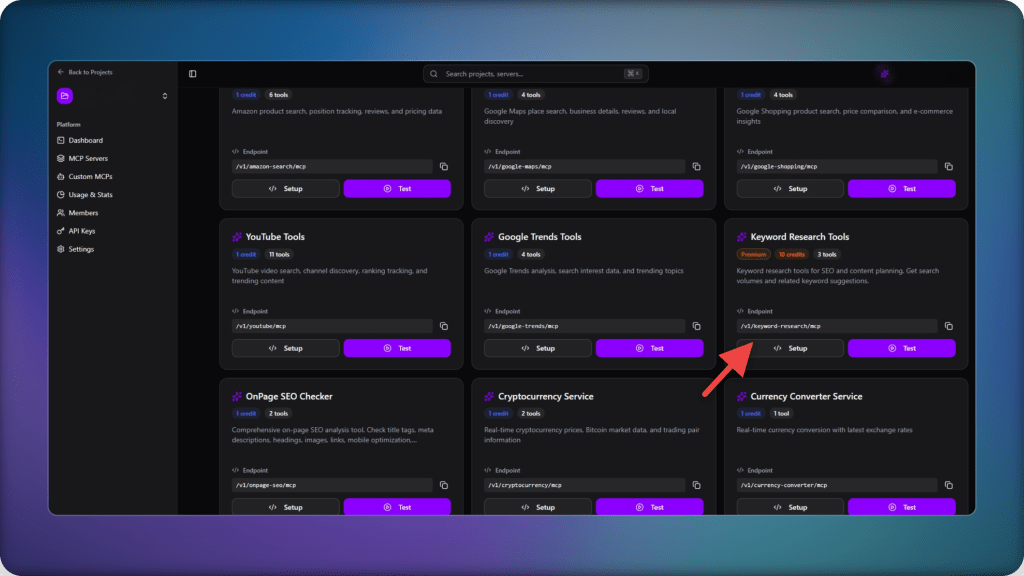Click Test for Currency Converter Service
Image resolution: width=1024 pixels, height=576 pixels.
click(x=902, y=507)
